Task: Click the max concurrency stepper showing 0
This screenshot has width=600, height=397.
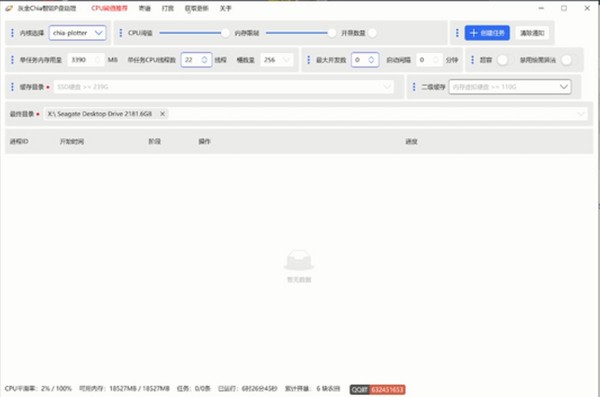Action: (x=365, y=60)
